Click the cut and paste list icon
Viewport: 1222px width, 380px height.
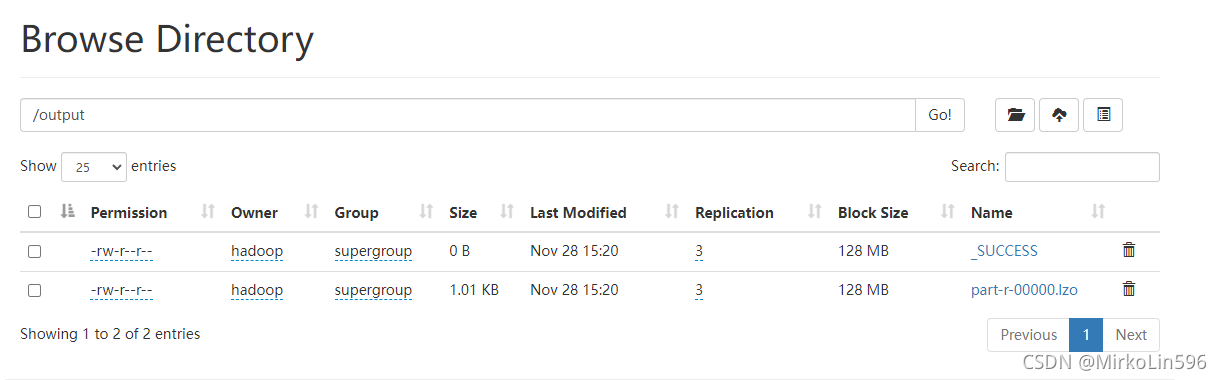(x=1103, y=115)
